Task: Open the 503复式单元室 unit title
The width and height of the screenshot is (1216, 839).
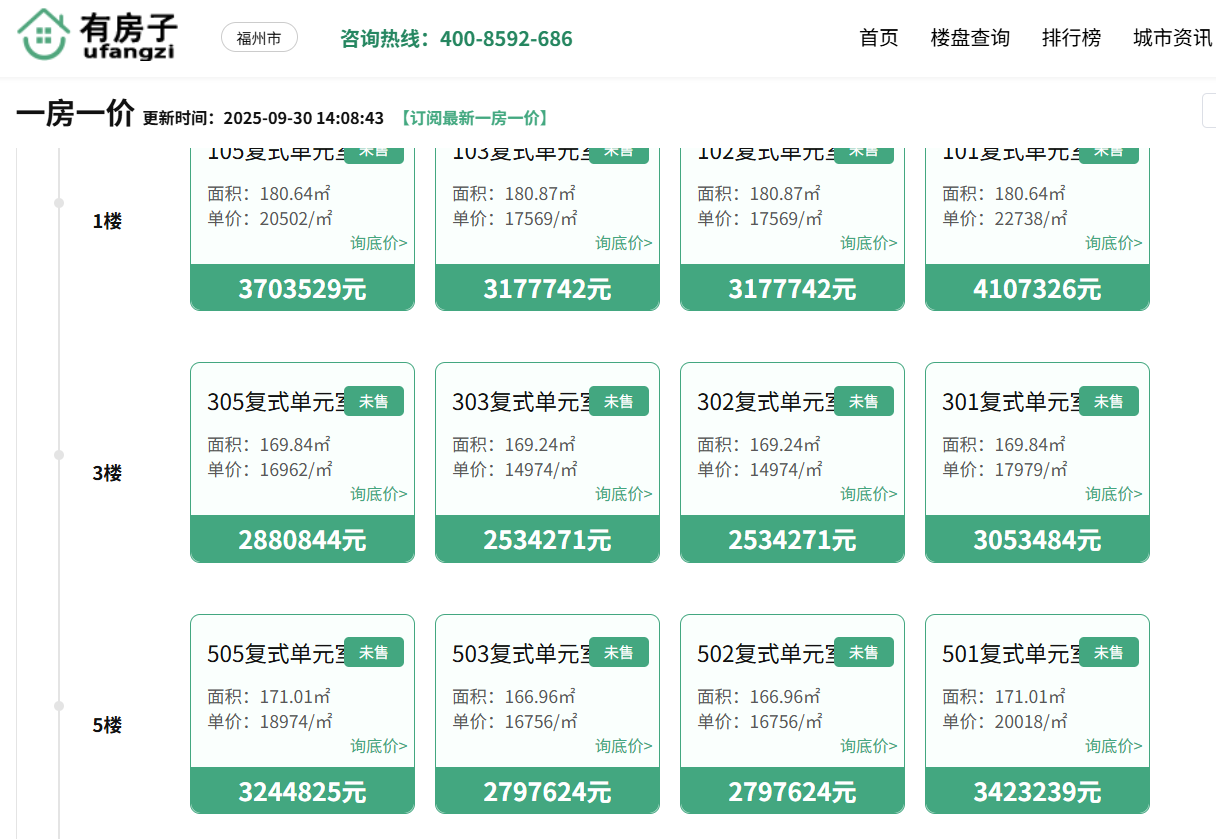Action: pyautogui.click(x=519, y=654)
